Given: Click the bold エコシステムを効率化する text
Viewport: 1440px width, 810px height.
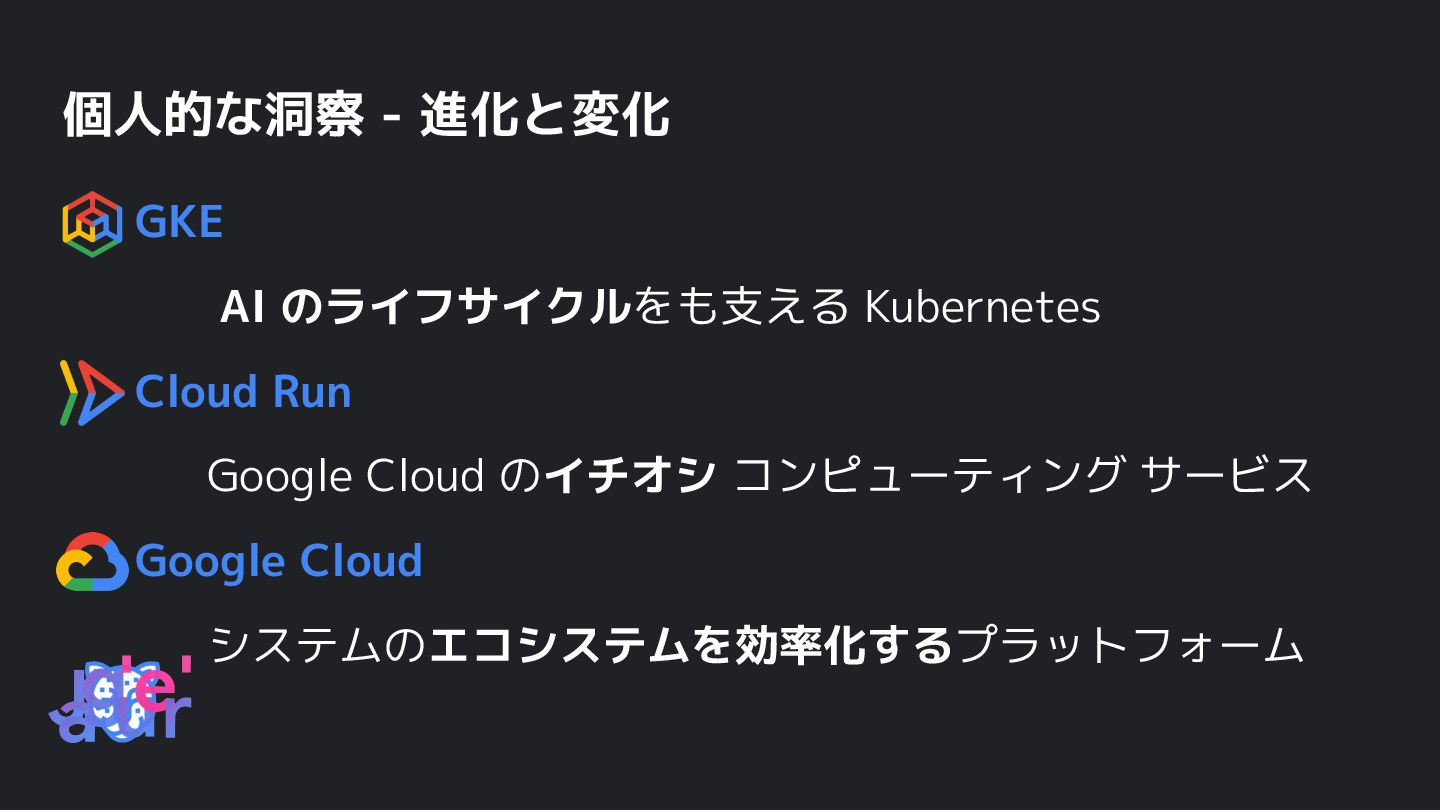Looking at the screenshot, I should coord(691,646).
